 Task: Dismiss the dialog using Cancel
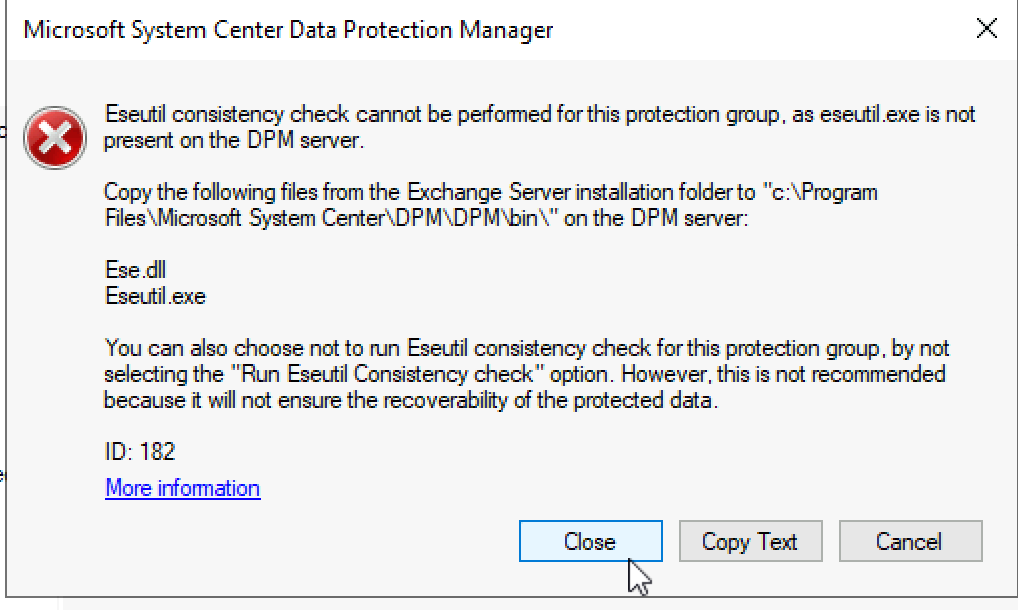coord(910,541)
